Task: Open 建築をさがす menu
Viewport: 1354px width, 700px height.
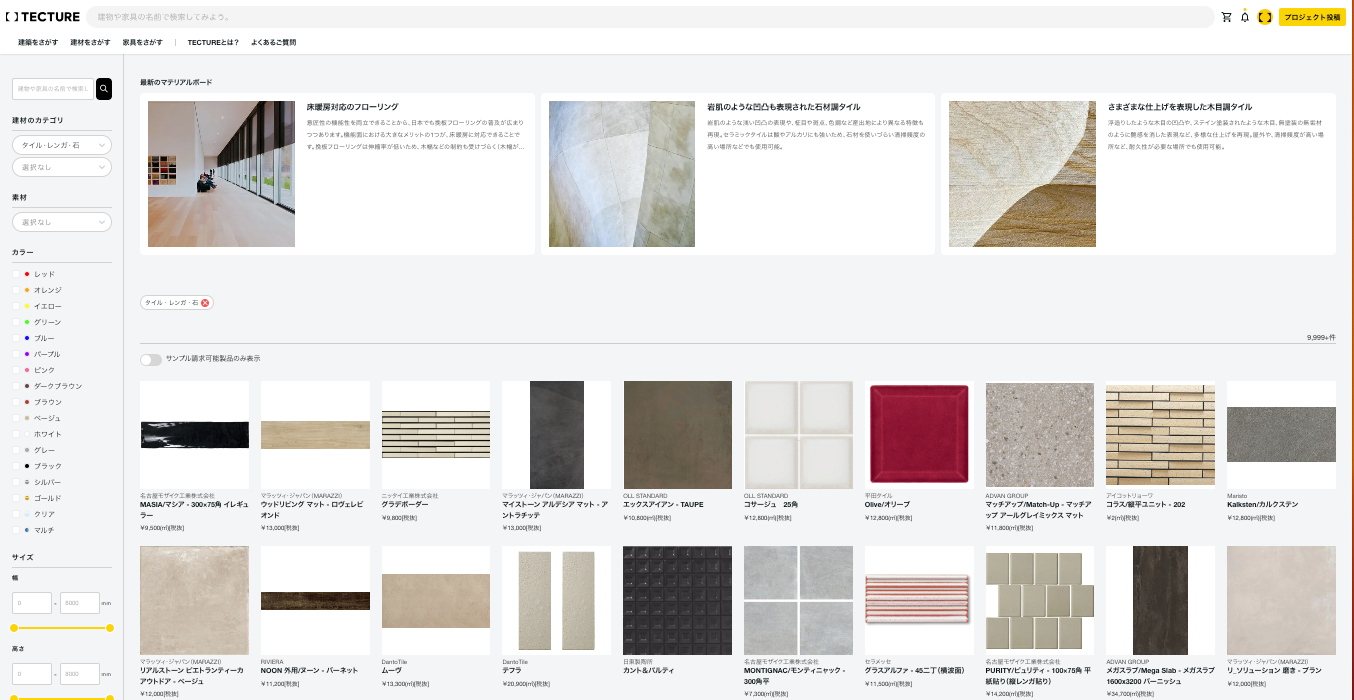Action: (38, 42)
